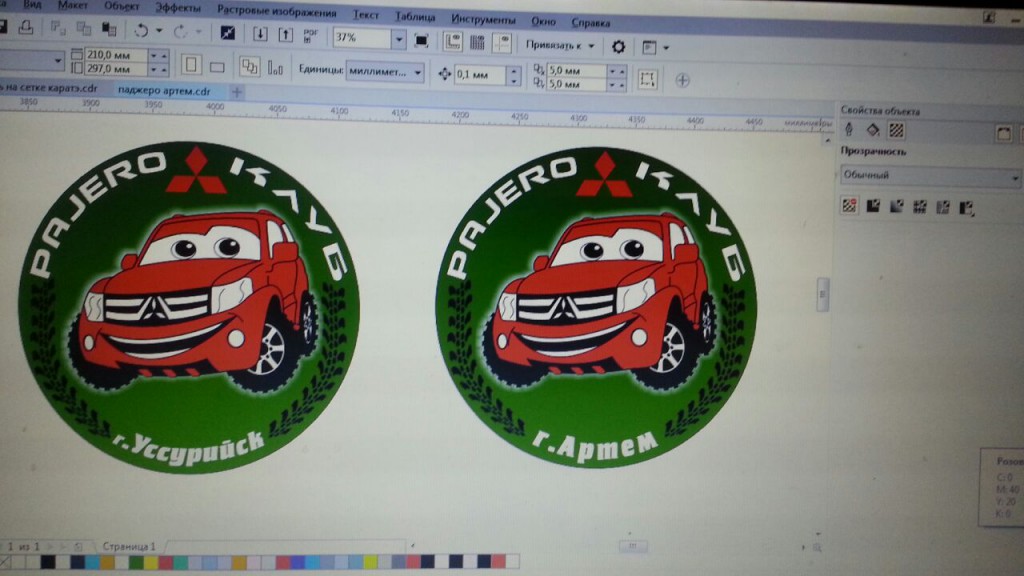Select the No transparency option

[x=849, y=207]
